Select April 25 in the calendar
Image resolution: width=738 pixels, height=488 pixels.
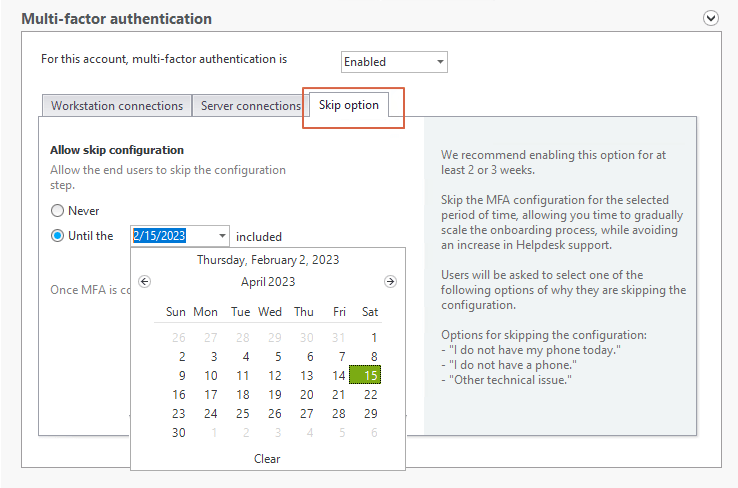point(242,414)
